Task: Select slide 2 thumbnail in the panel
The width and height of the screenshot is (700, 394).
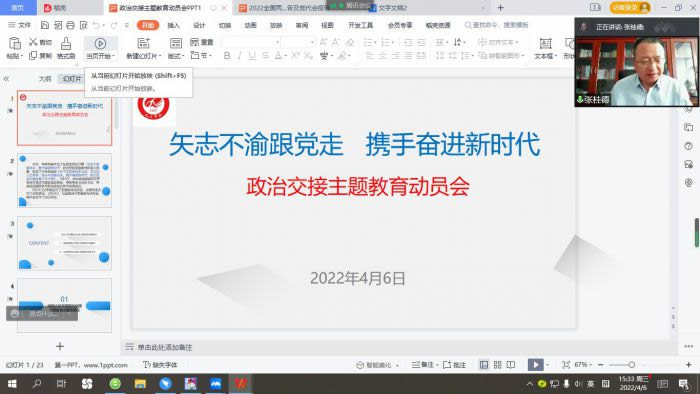Action: click(65, 180)
